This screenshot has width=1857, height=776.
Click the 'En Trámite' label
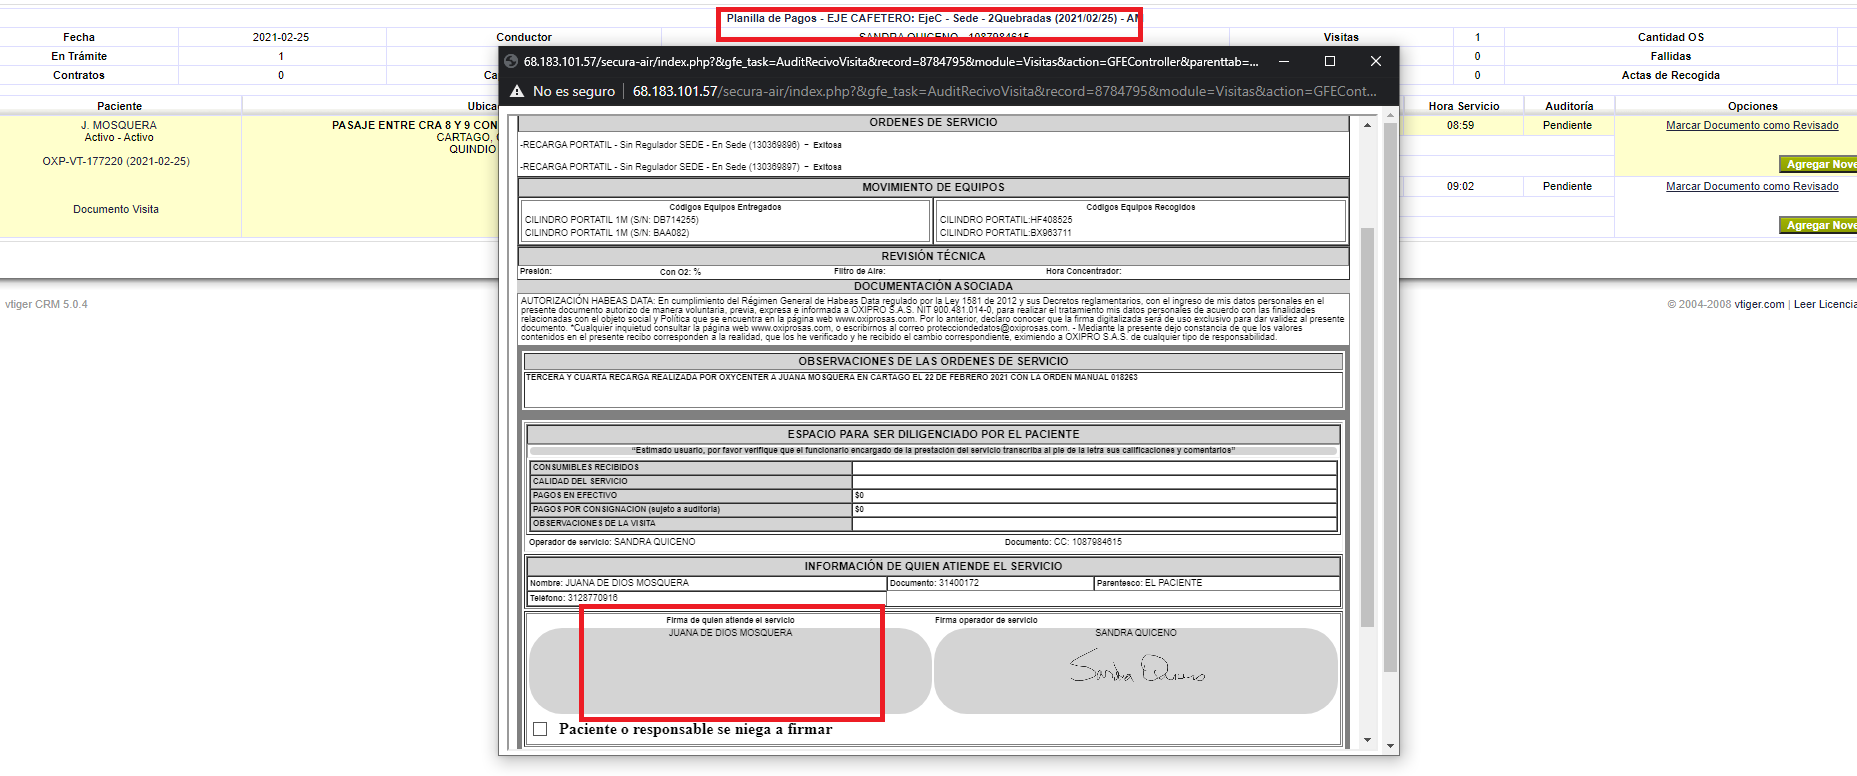(79, 56)
